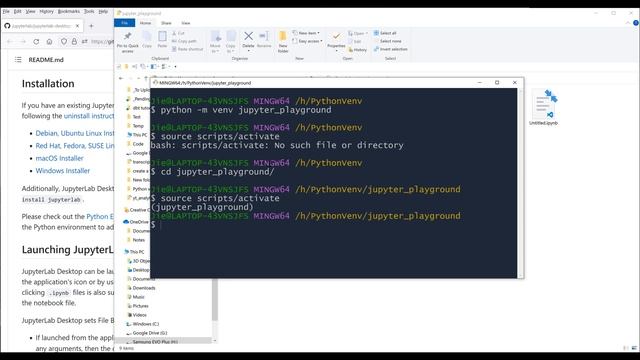Screen dimensions: 640x360
Task: Click Invert selection in the ribbon
Action: [x=391, y=49]
